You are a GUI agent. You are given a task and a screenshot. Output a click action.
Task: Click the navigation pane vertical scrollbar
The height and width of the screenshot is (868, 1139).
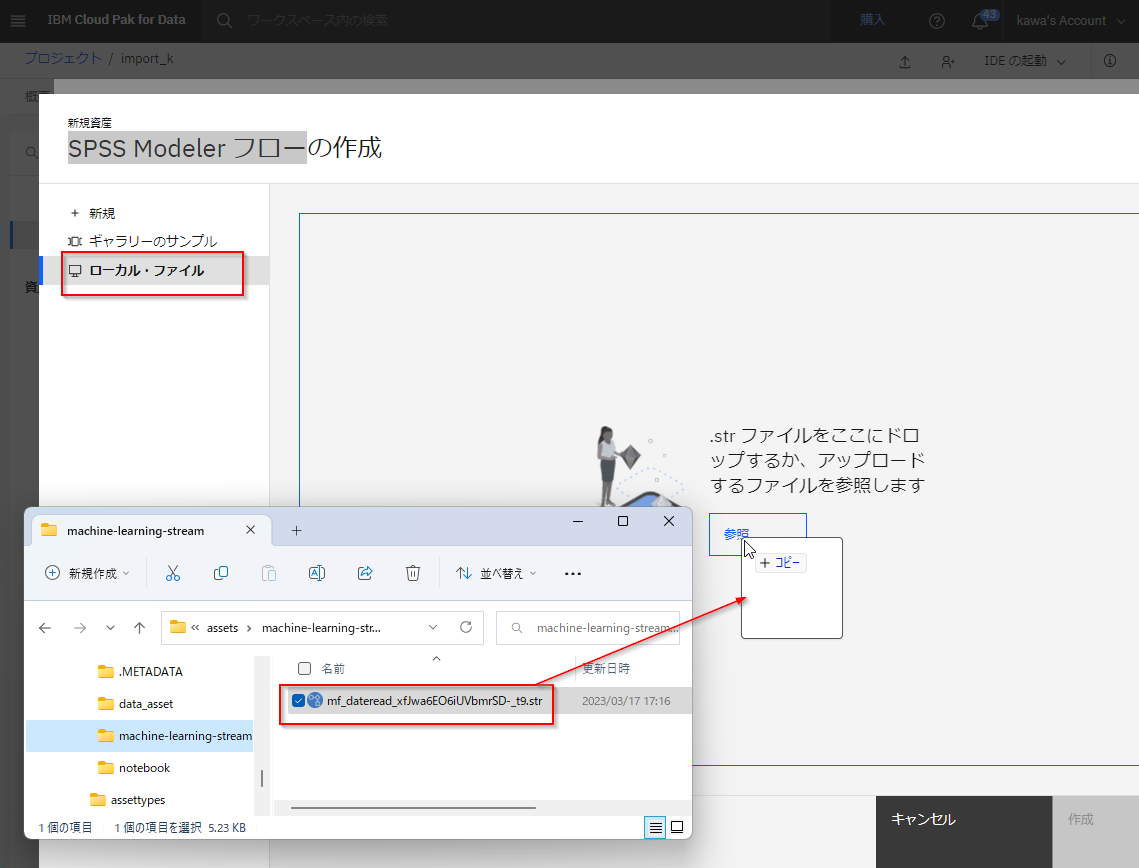coord(262,779)
